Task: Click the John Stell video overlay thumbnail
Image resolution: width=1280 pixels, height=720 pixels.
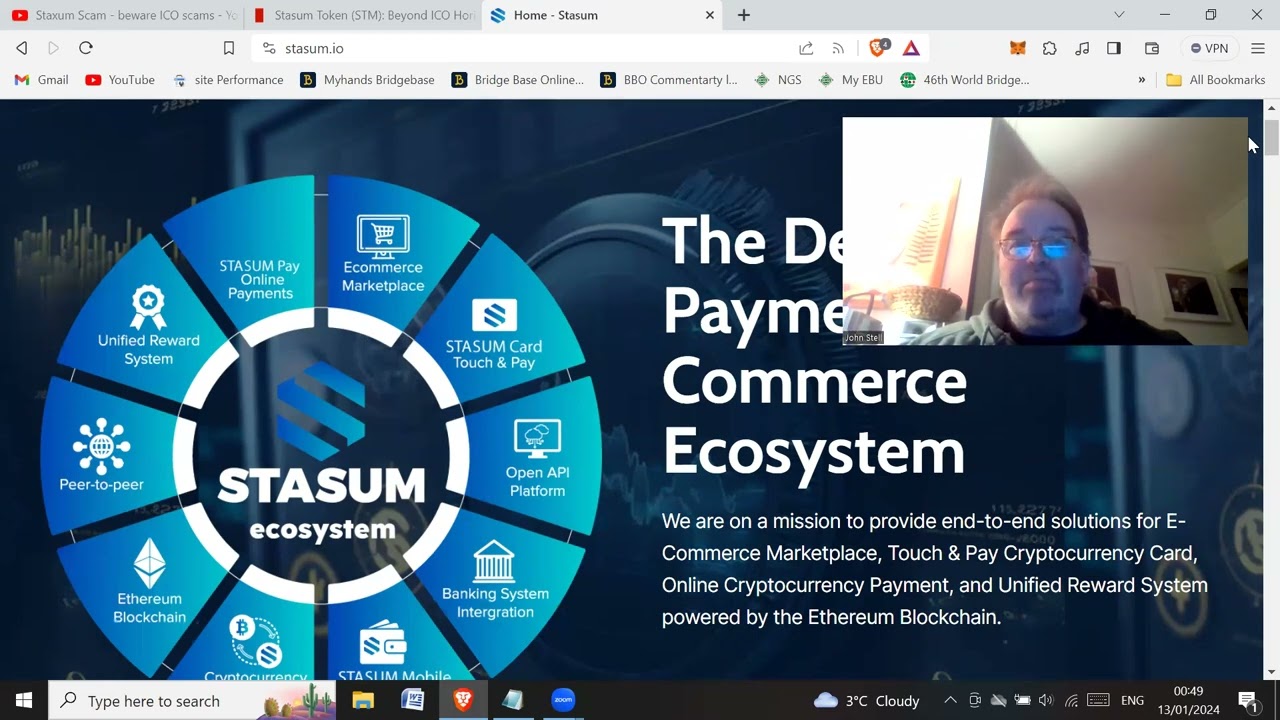Action: point(1045,231)
